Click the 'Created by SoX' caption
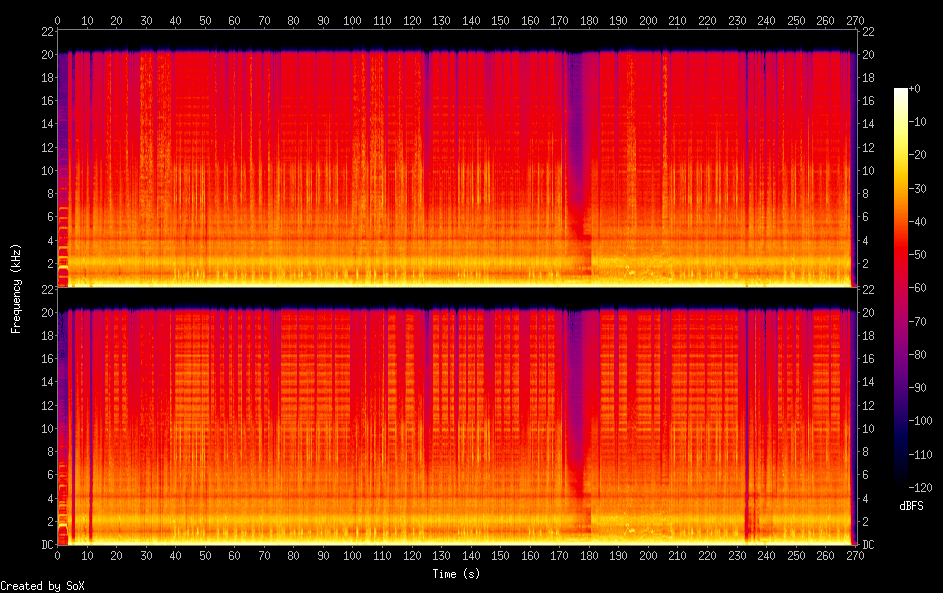Screen dimensions: 943x593 click(x=42, y=586)
